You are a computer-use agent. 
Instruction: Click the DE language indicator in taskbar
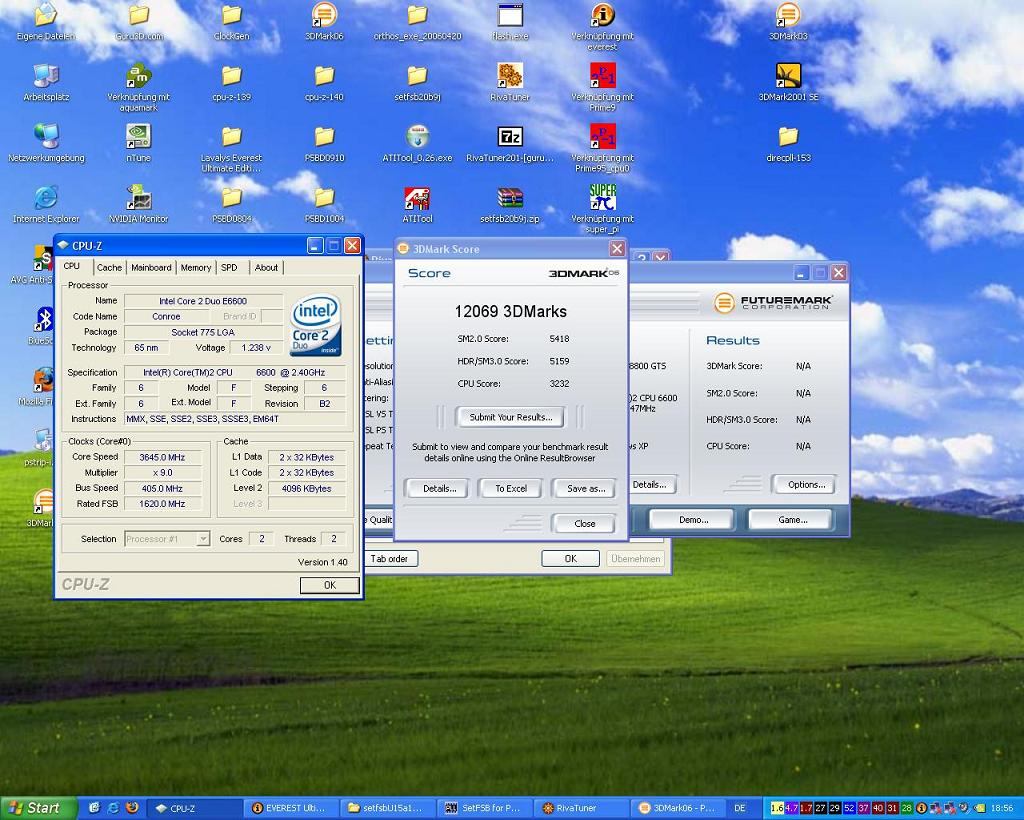click(740, 808)
